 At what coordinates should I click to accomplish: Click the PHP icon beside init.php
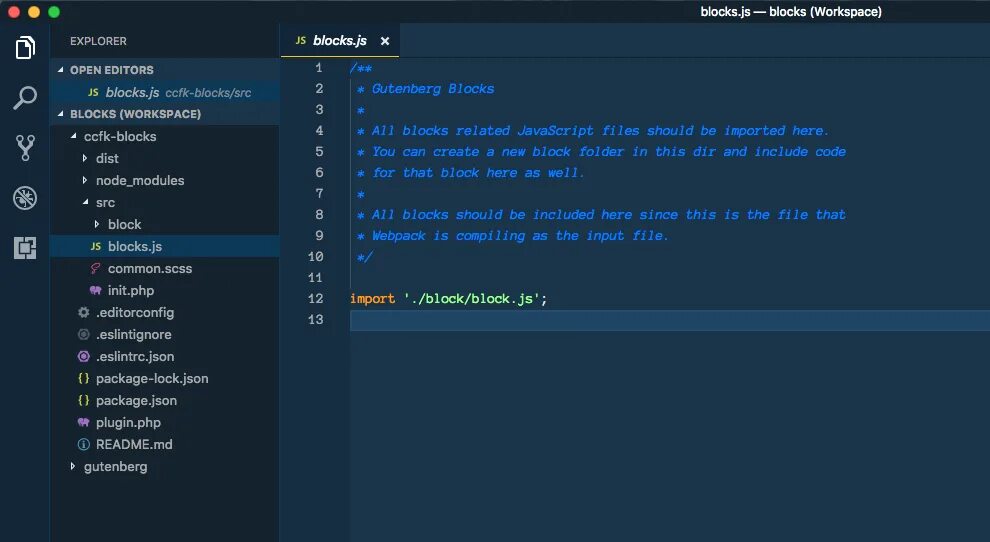click(95, 291)
